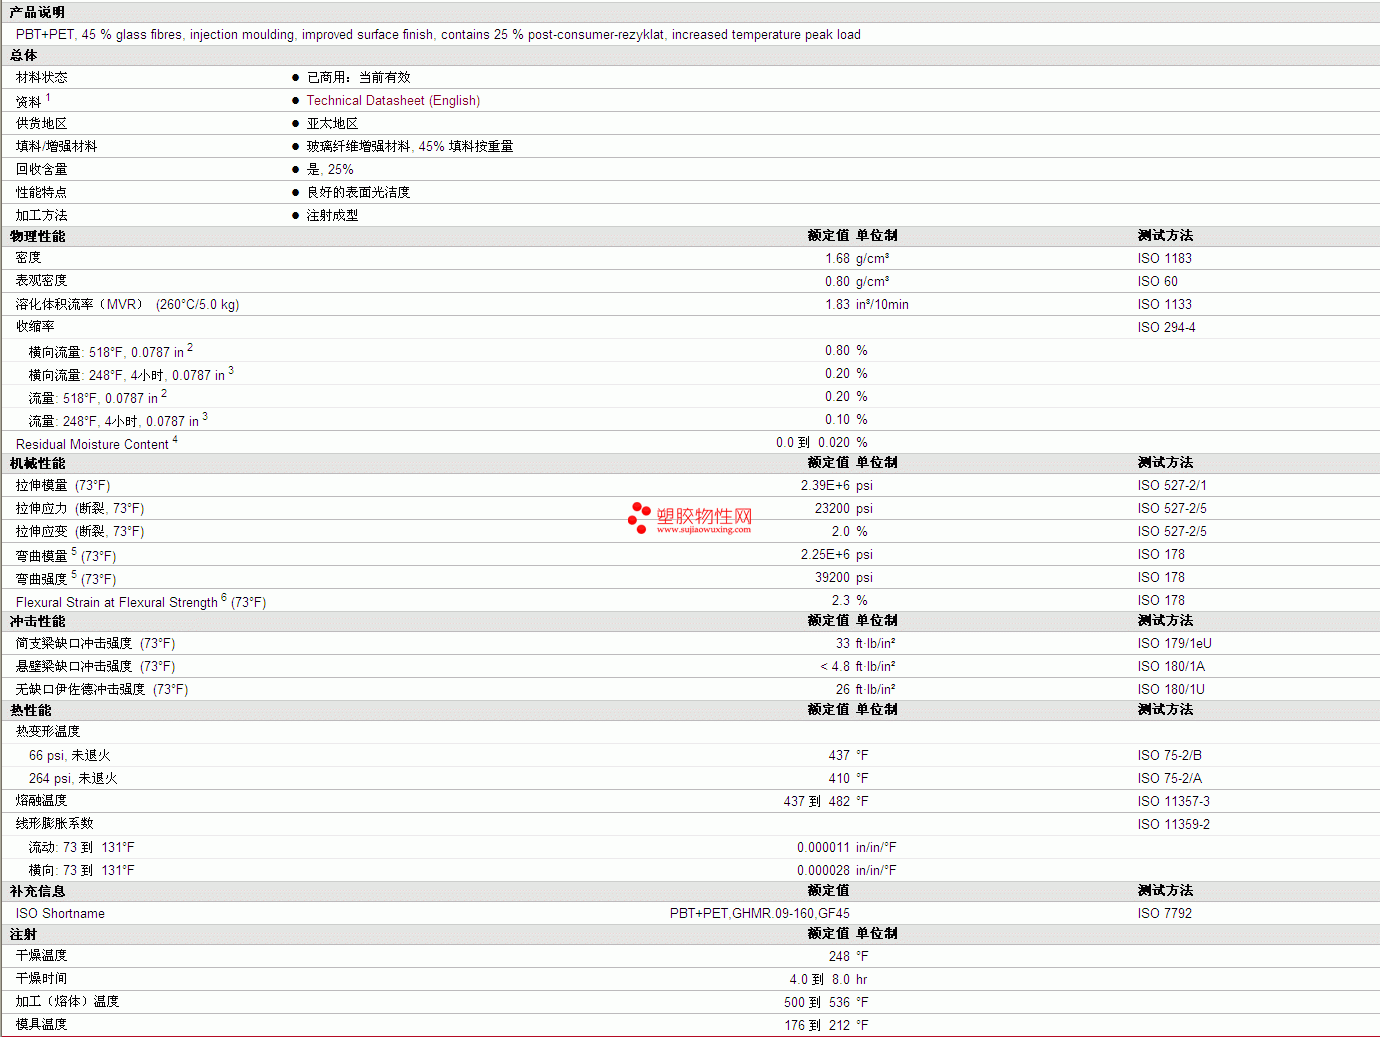Click the 'PBT+PET,GHMR,09-160,GF45' shortname value

760,914
